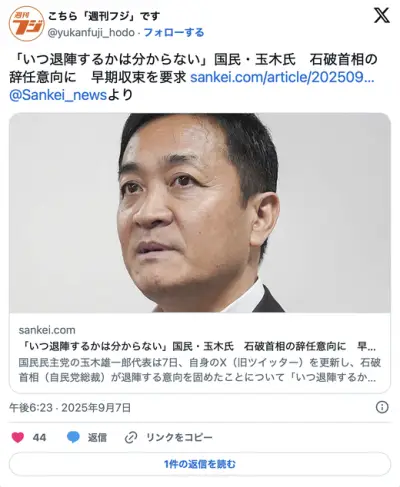This screenshot has width=400, height=487.
Task: Open the timestamp 午後6:23 · 2025年9月7日
Action: tap(70, 408)
